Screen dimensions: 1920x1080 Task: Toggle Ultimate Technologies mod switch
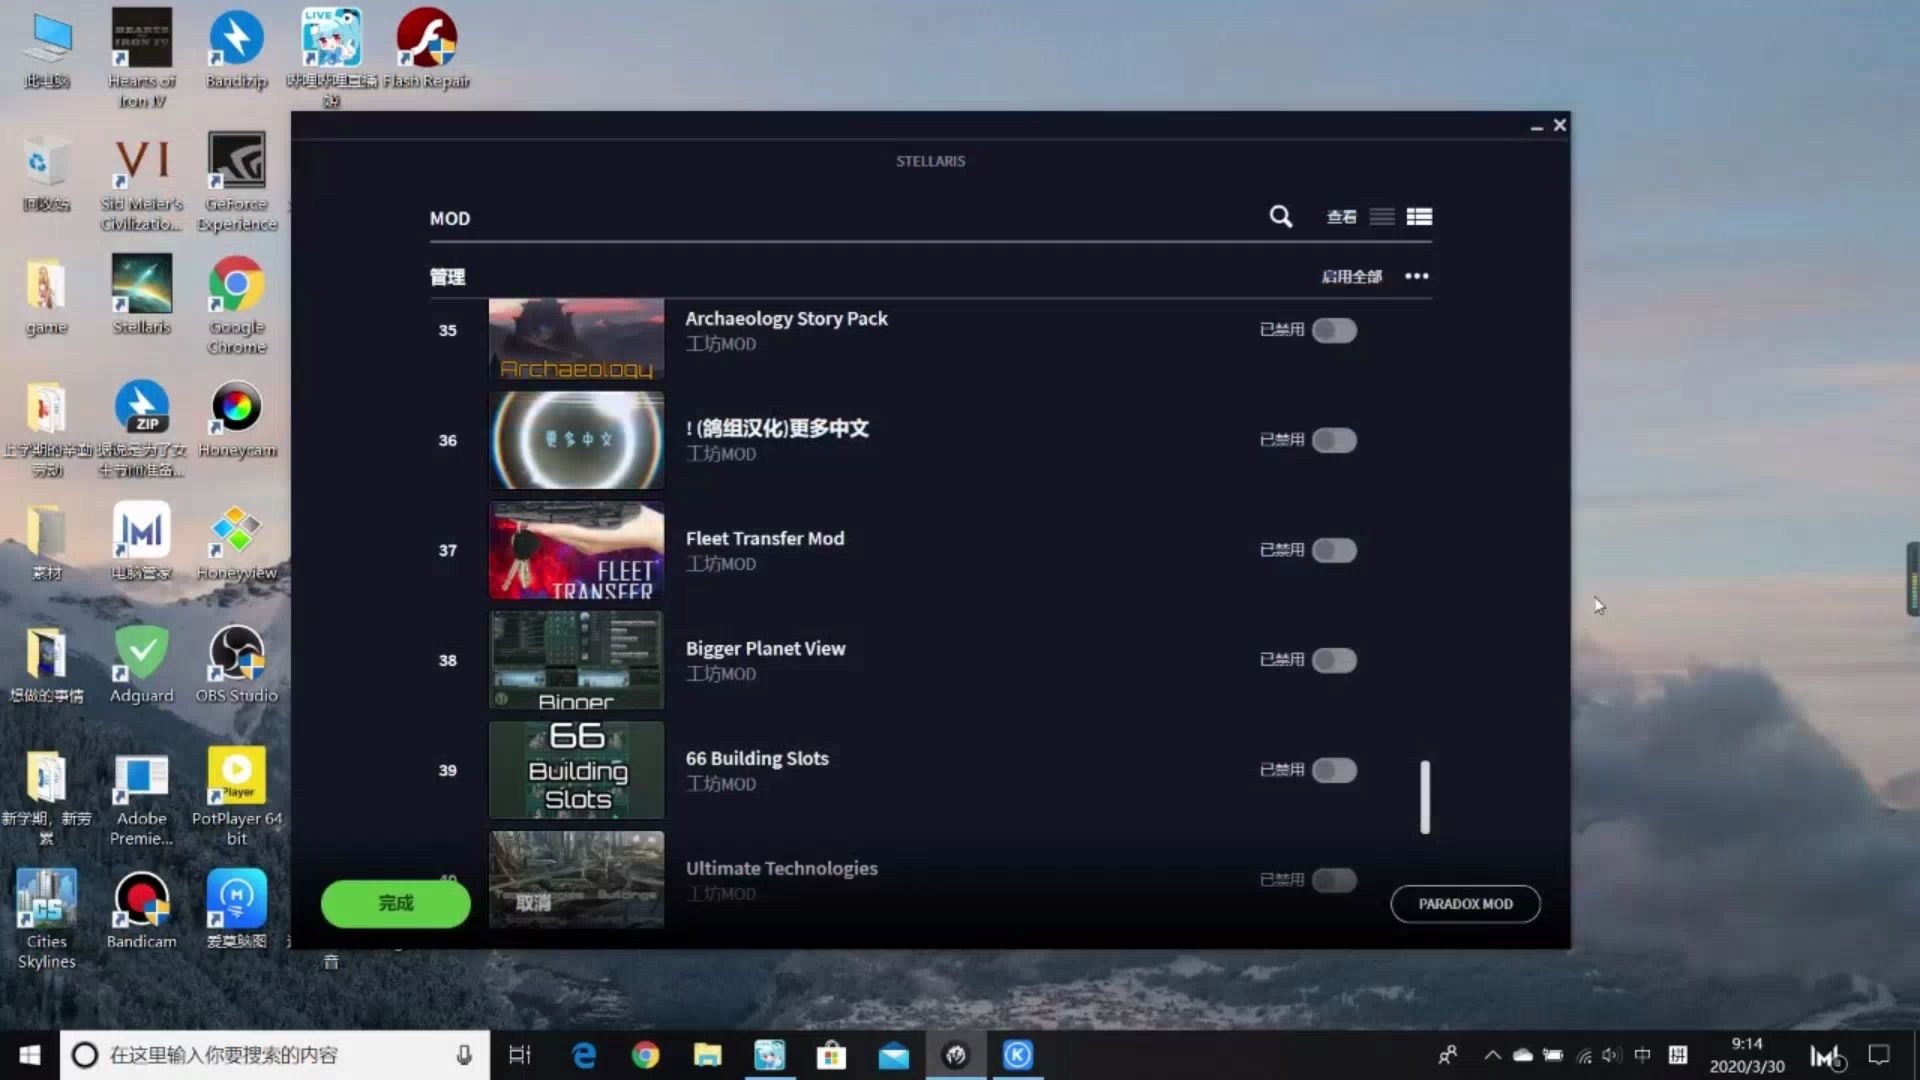1334,880
